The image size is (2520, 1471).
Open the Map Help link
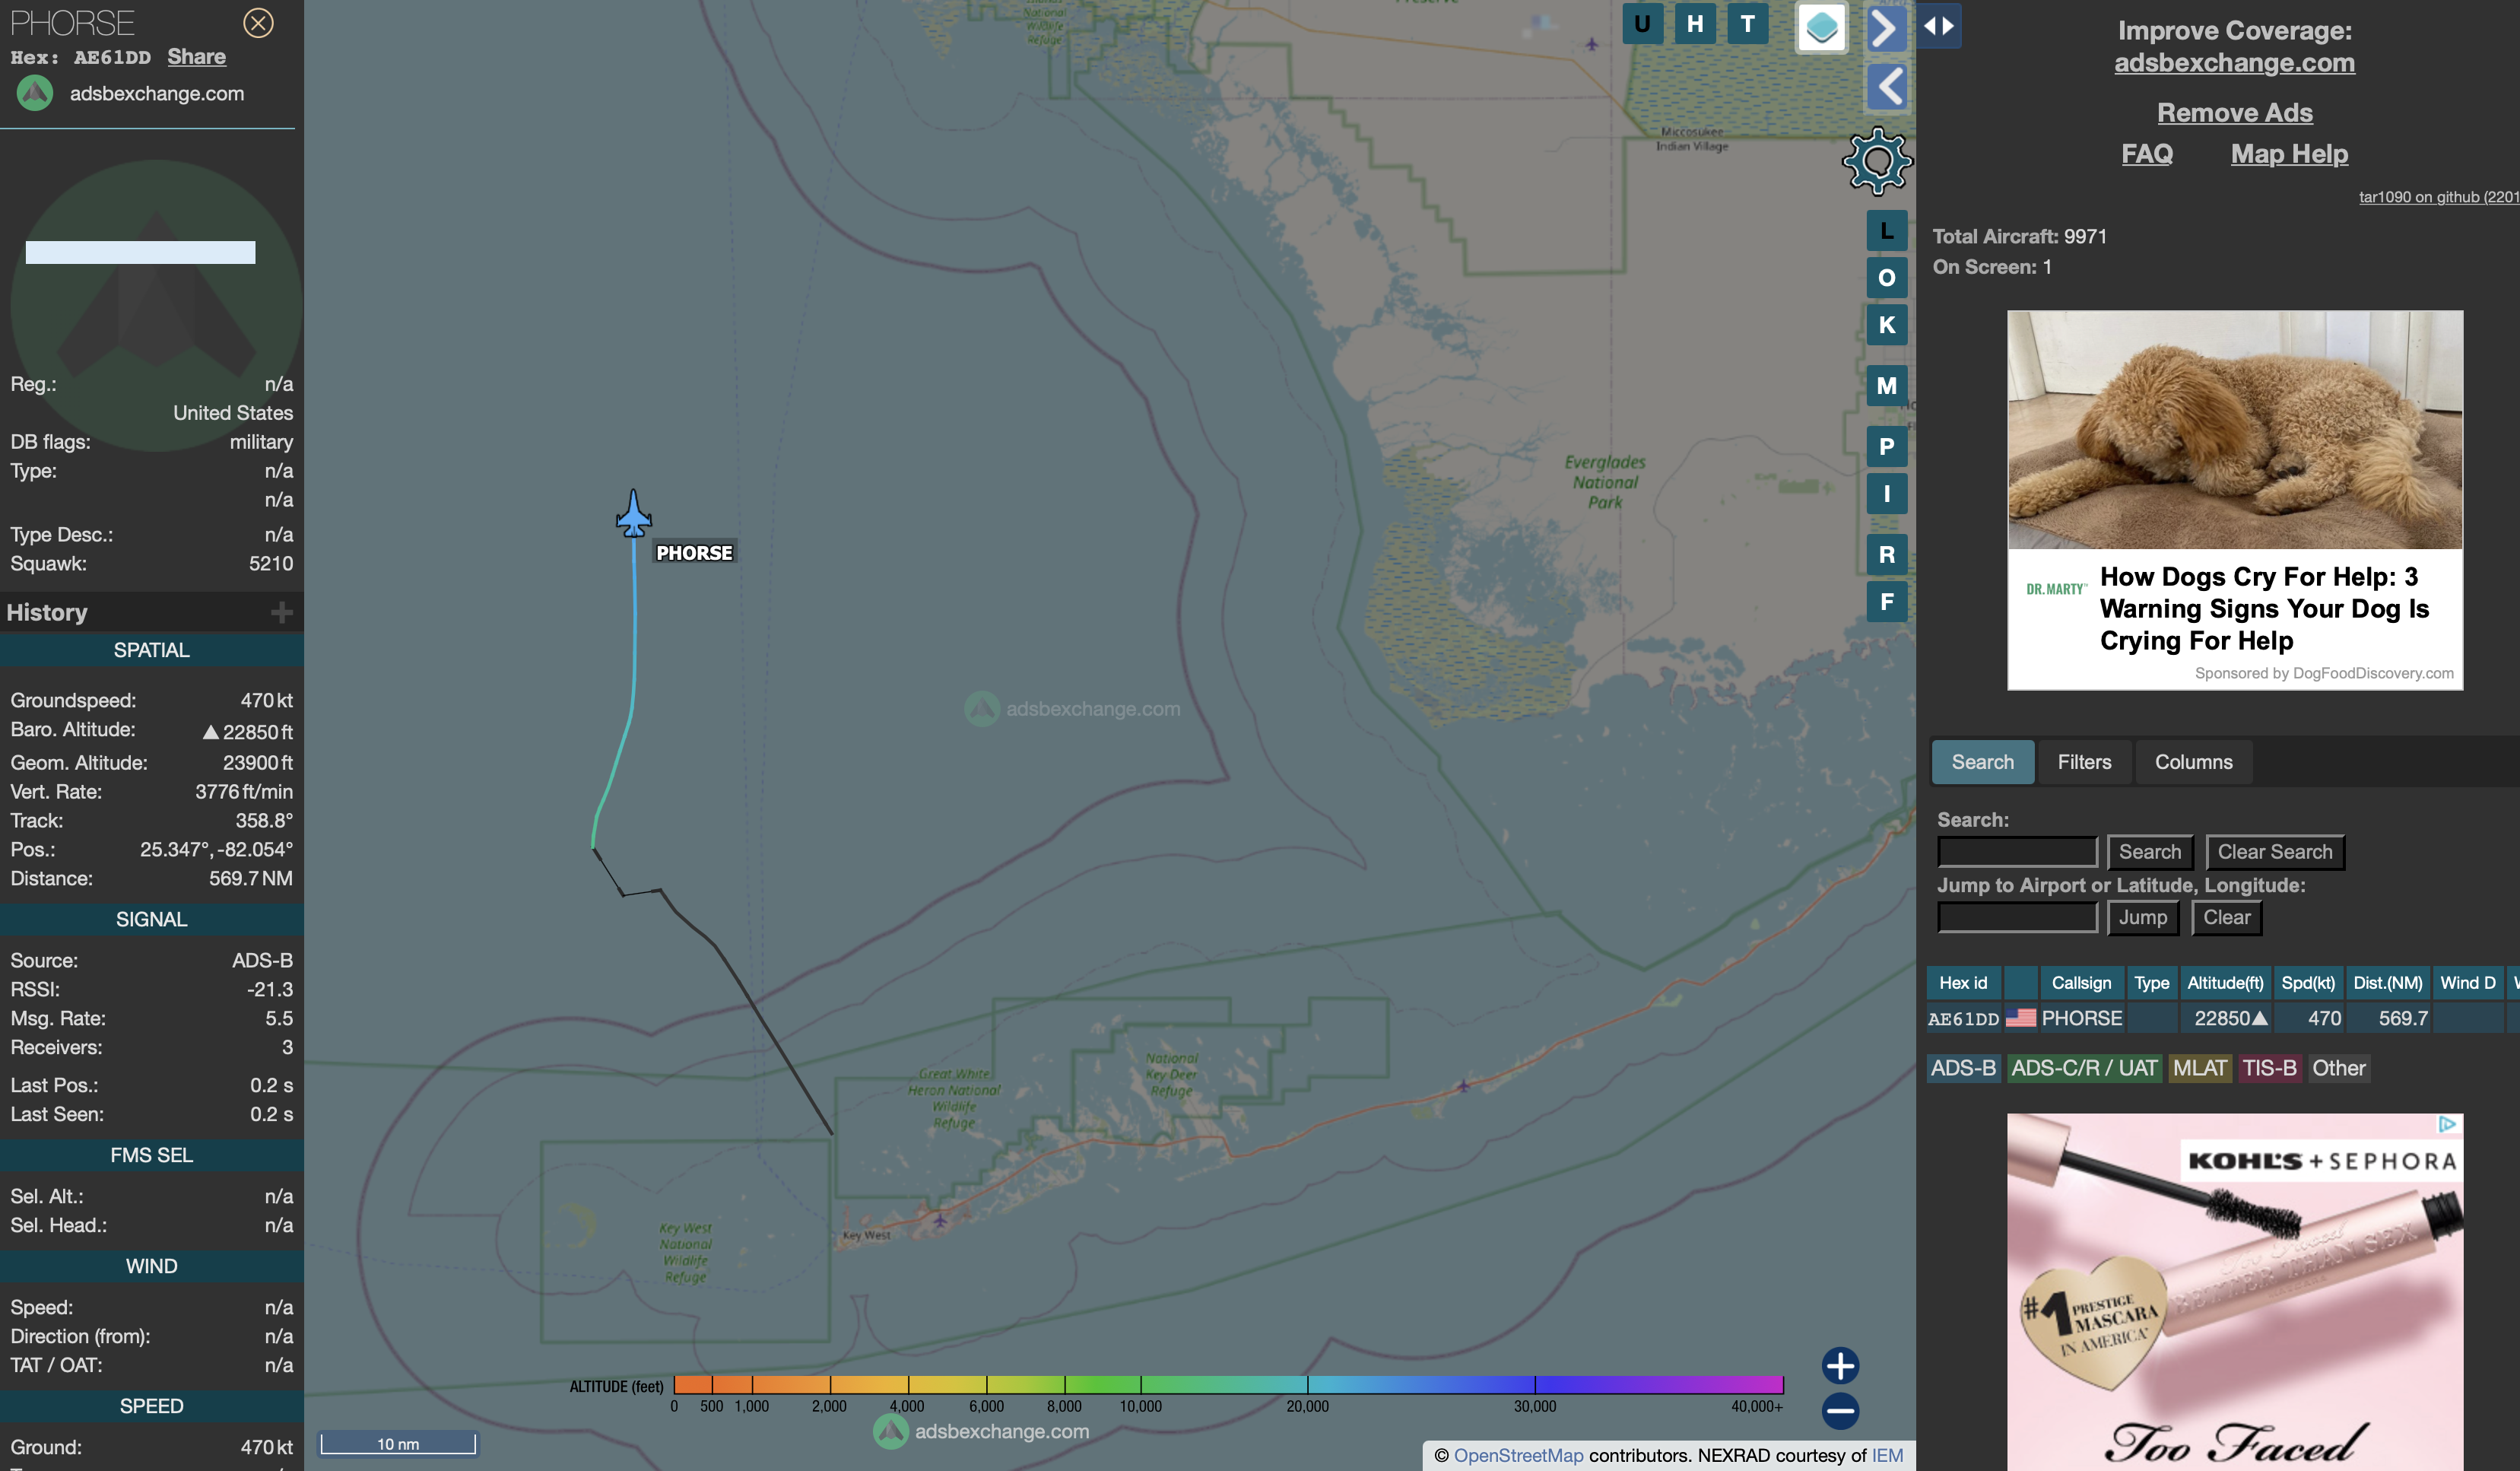pyautogui.click(x=2289, y=154)
